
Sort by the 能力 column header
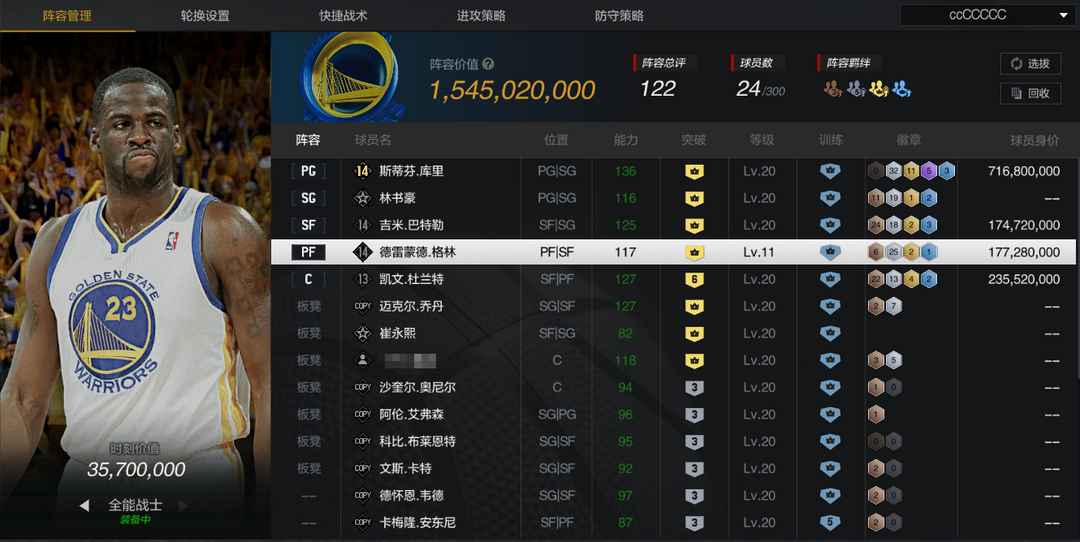625,140
